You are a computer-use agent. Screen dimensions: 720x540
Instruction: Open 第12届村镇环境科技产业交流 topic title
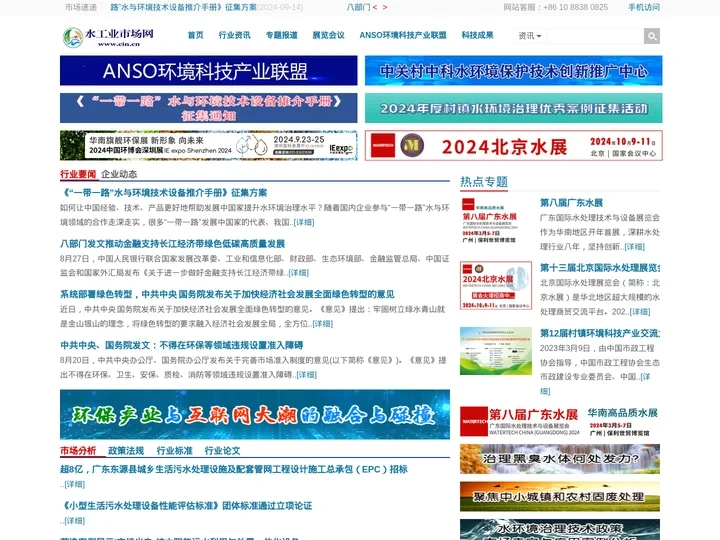[x=600, y=333]
